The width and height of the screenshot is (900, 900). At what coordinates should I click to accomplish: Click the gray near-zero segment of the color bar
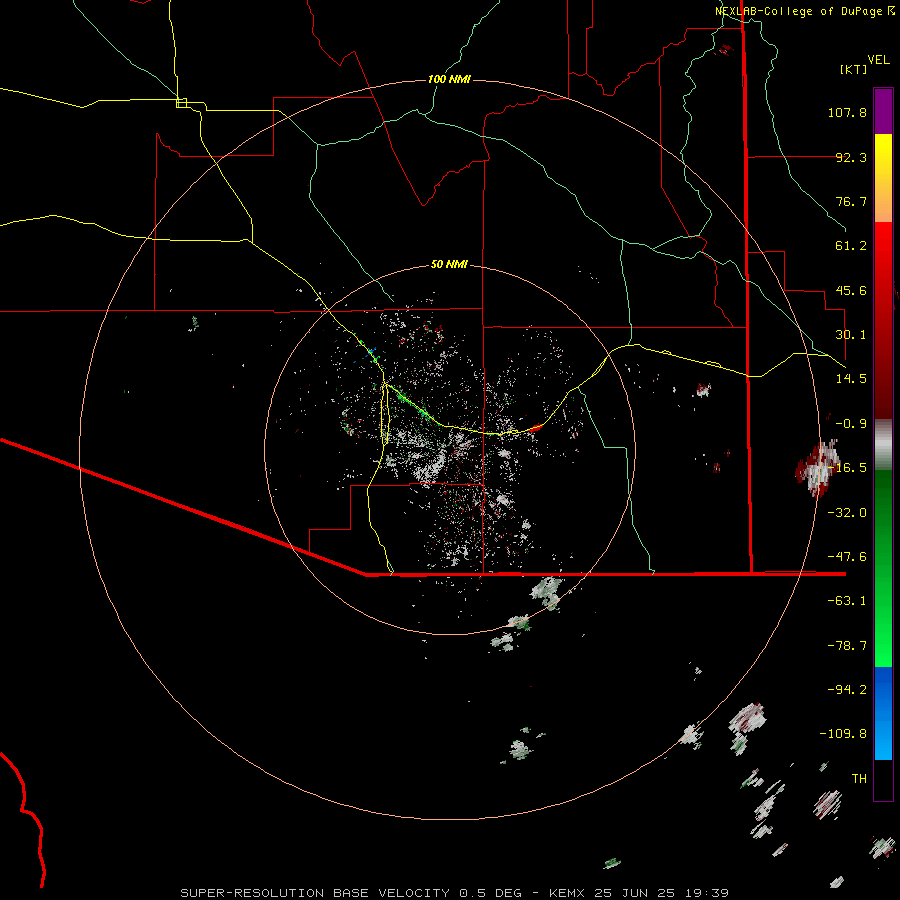[x=883, y=444]
